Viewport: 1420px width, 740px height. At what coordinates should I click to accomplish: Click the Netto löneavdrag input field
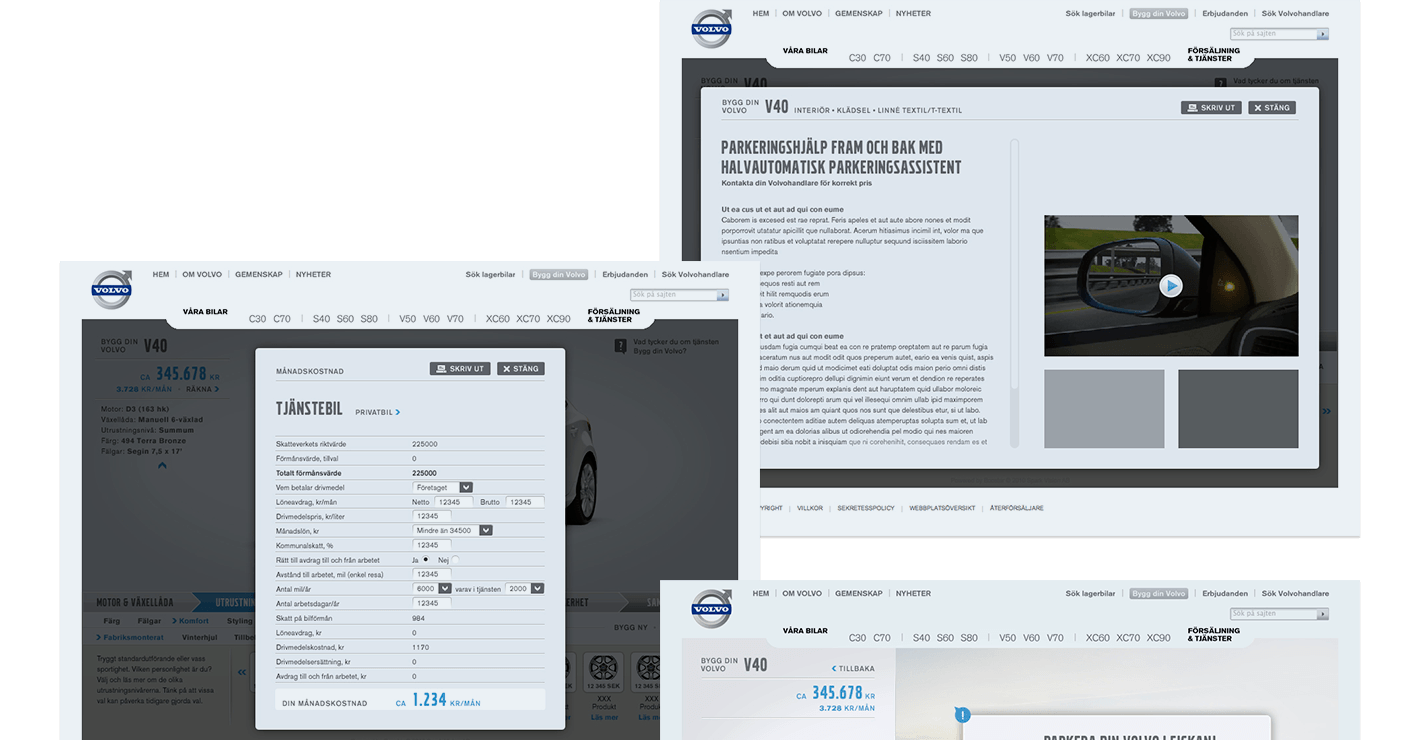click(x=453, y=502)
